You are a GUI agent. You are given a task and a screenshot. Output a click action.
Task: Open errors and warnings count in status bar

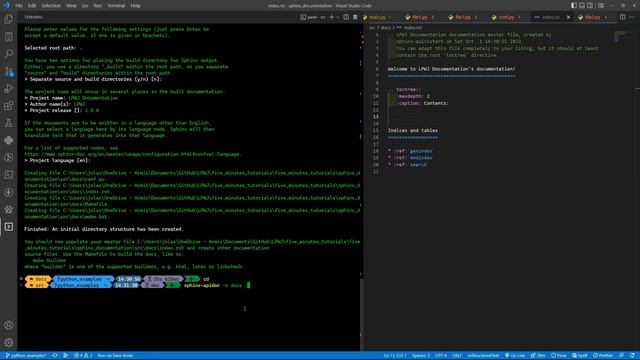pyautogui.click(x=83, y=356)
